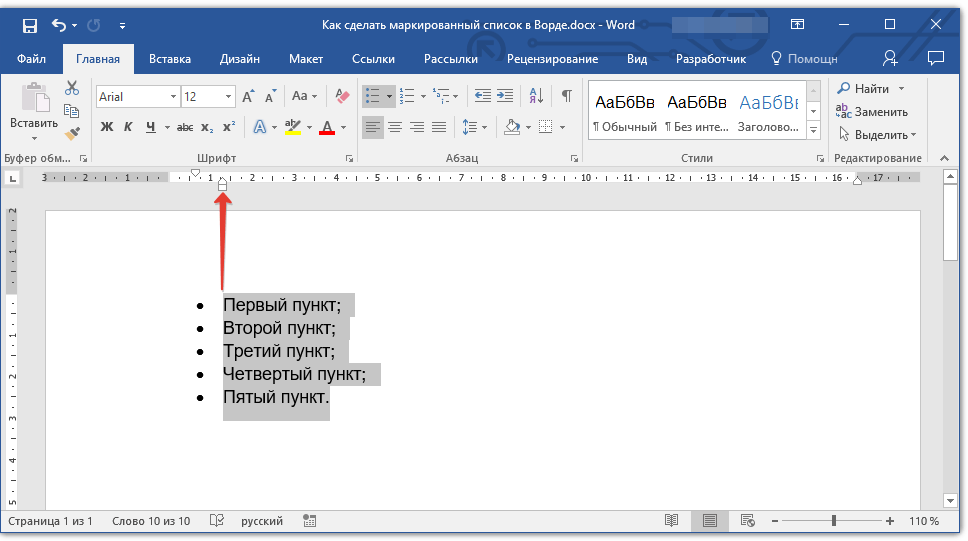The height and width of the screenshot is (541, 968).
Task: Center-align the selected text
Action: pos(395,127)
